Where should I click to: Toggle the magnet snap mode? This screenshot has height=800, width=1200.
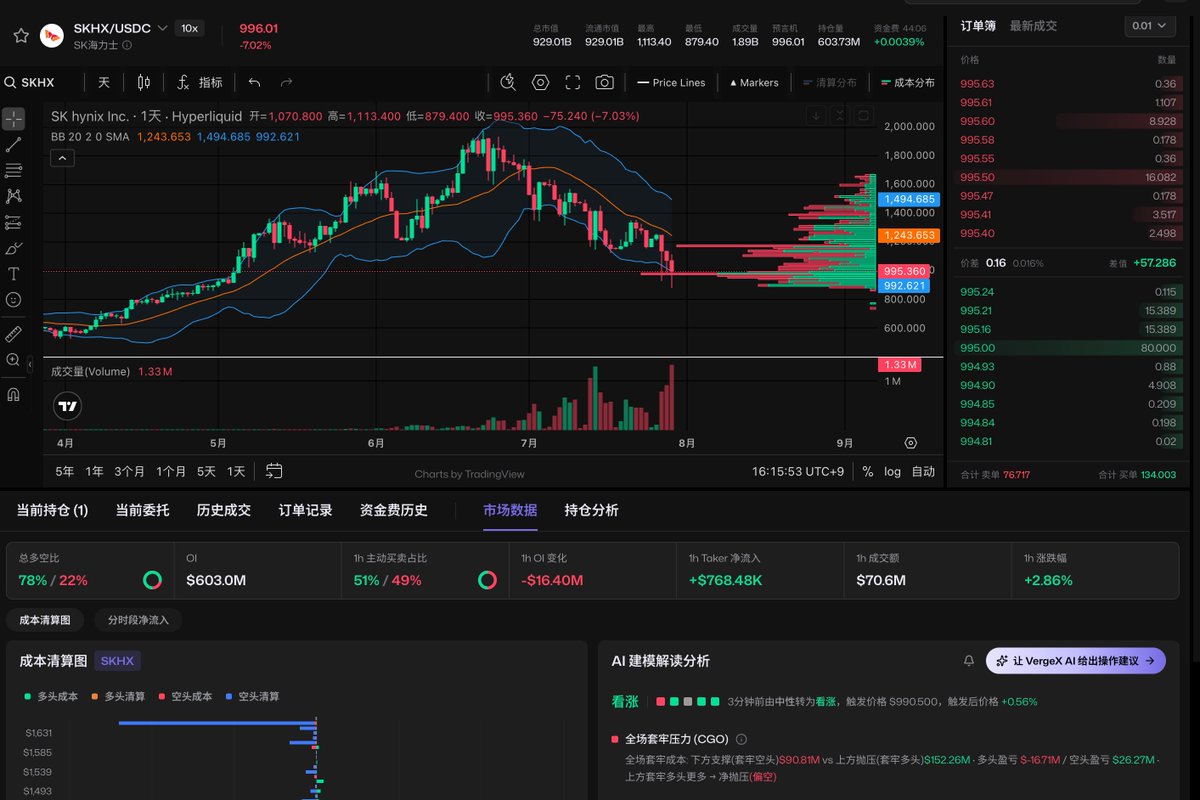point(13,394)
